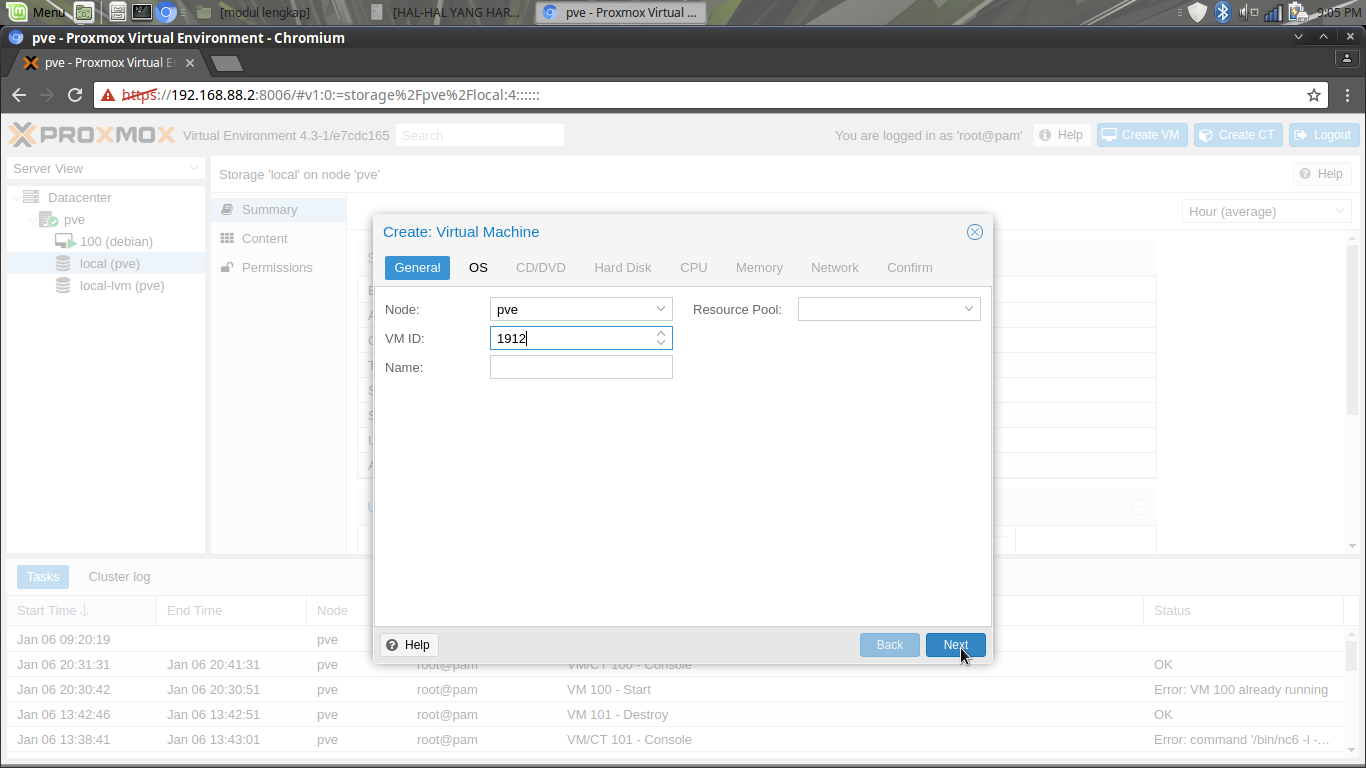Expand the Resource Pool dropdown
1366x768 pixels.
coord(889,309)
